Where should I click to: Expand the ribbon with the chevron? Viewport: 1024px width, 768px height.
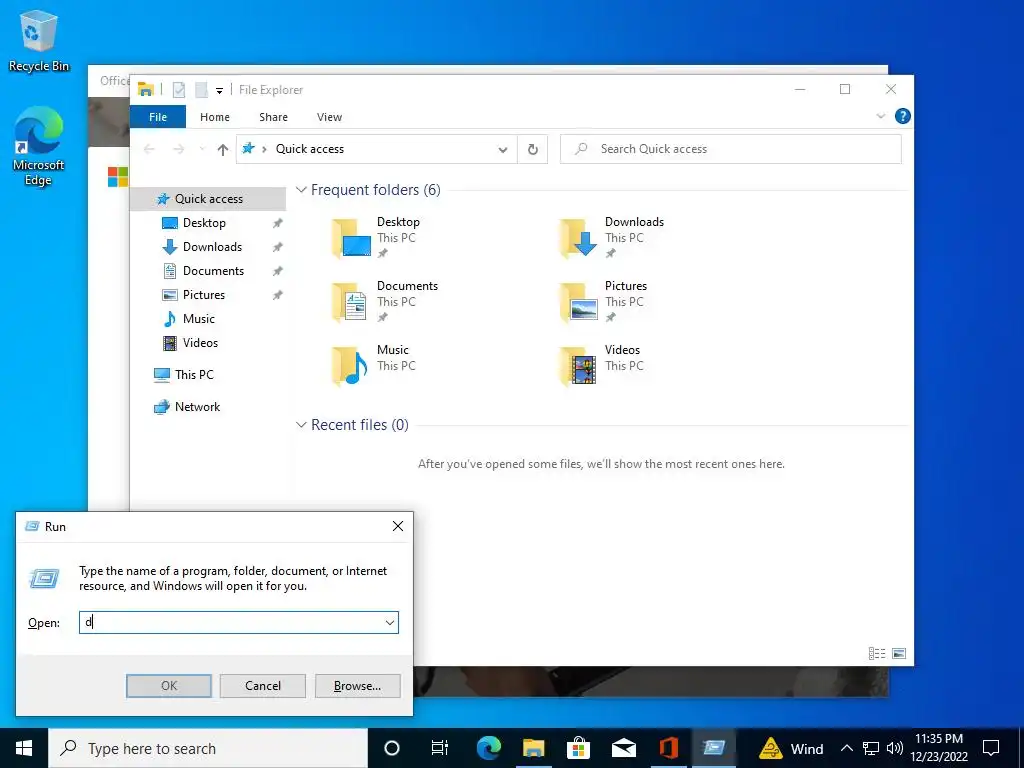[880, 116]
